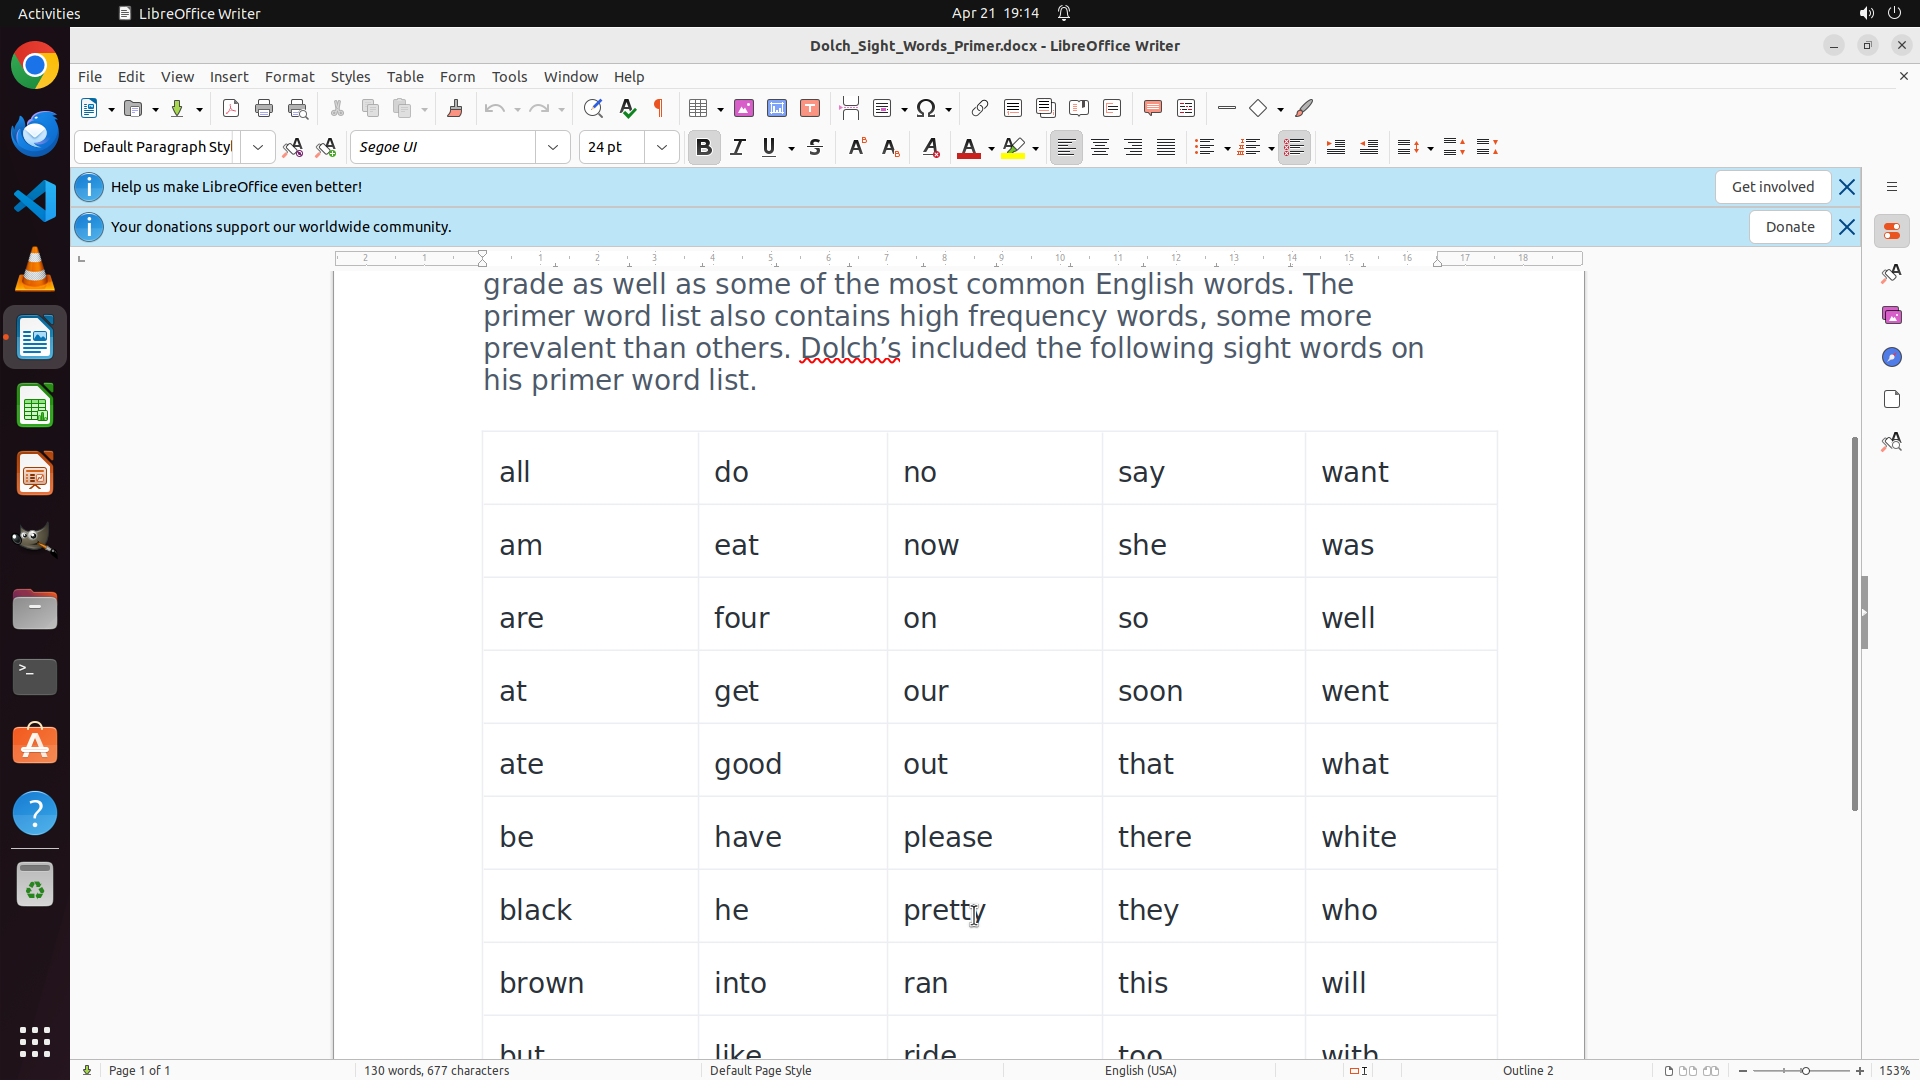Open the Table menu
The height and width of the screenshot is (1080, 1920).
405,77
